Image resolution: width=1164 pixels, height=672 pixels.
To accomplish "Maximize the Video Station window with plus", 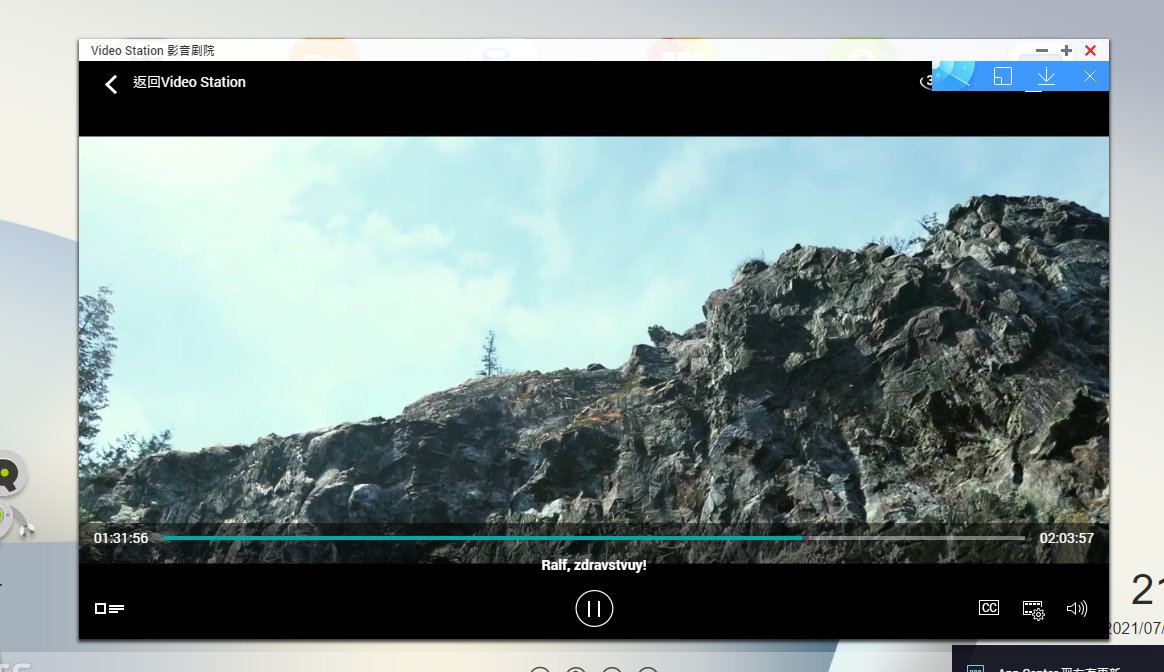I will tap(1066, 50).
